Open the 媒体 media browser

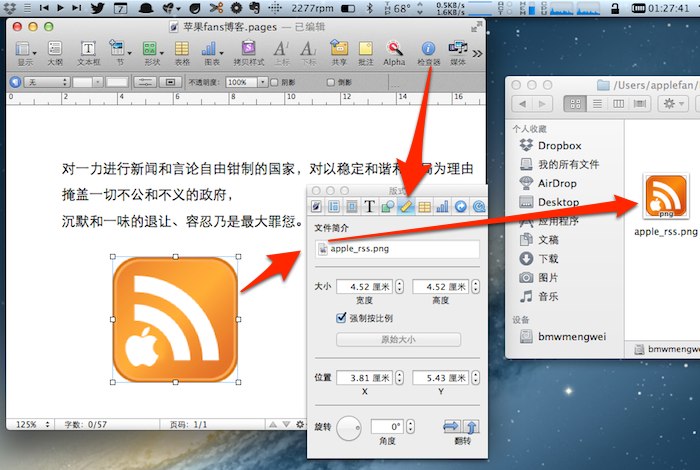[x=458, y=53]
